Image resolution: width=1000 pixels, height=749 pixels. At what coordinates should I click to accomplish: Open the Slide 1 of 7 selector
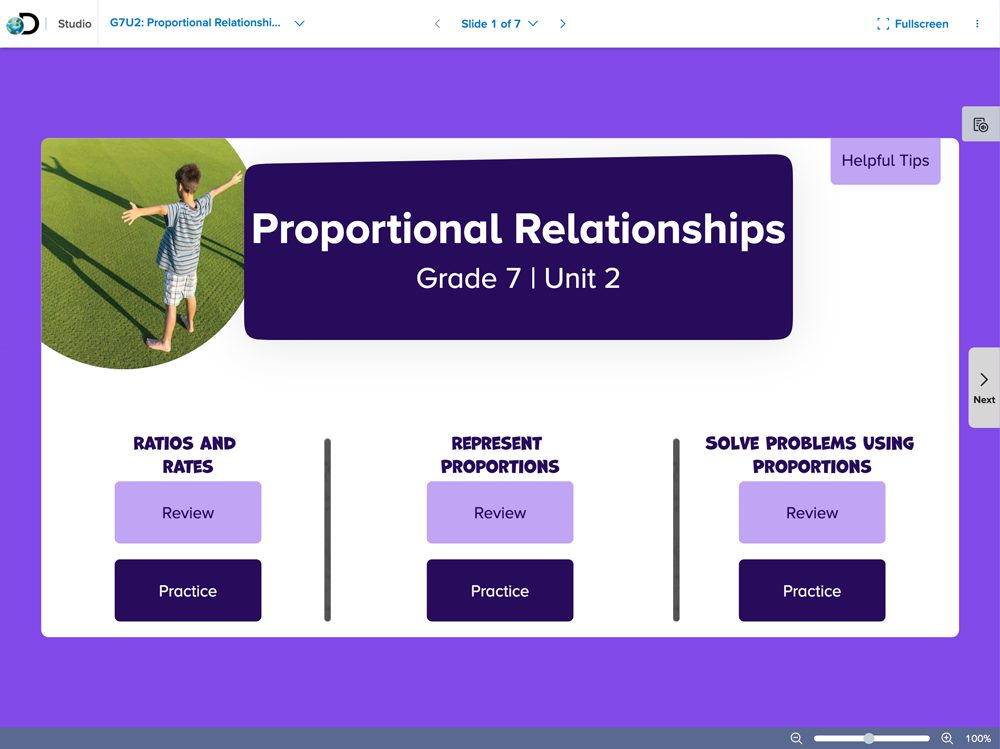(x=499, y=24)
